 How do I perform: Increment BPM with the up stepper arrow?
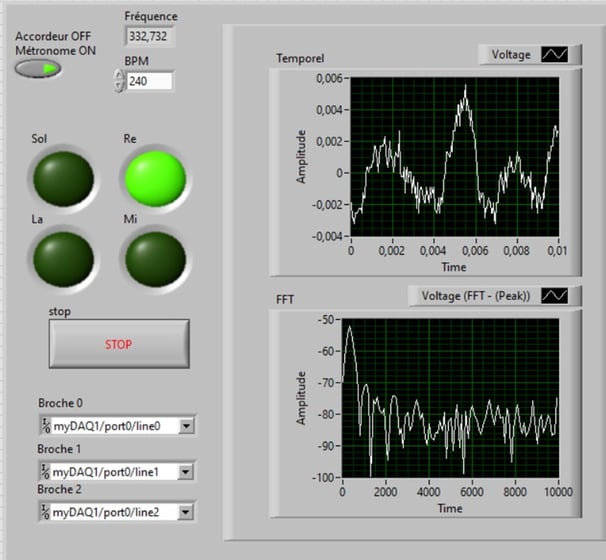[x=119, y=75]
